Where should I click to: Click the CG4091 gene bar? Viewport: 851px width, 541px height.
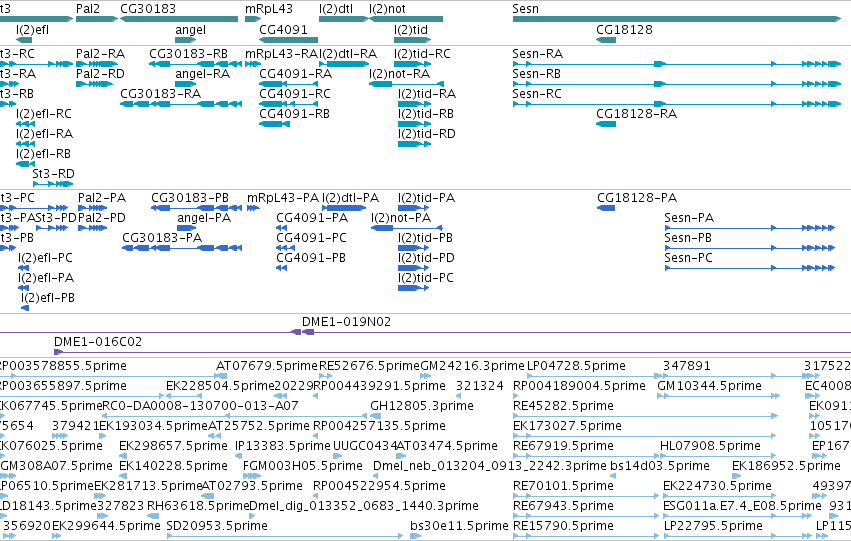coord(288,40)
